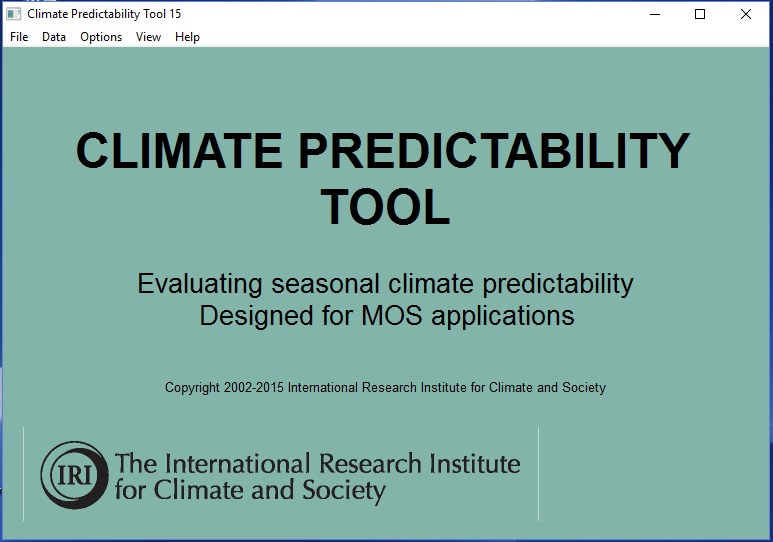Open the Help menu
Viewport: 773px width, 542px height.
[187, 37]
